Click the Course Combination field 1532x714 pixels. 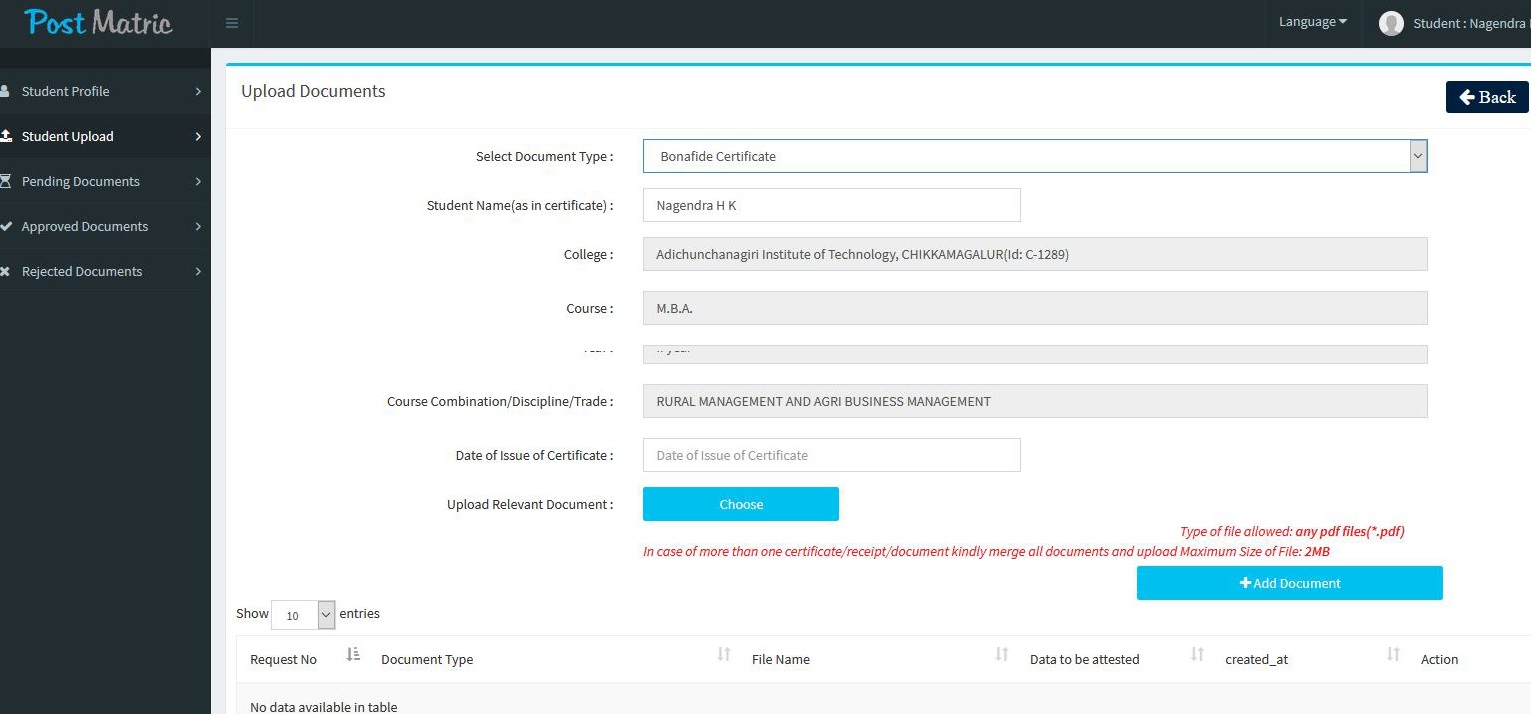coord(1035,401)
